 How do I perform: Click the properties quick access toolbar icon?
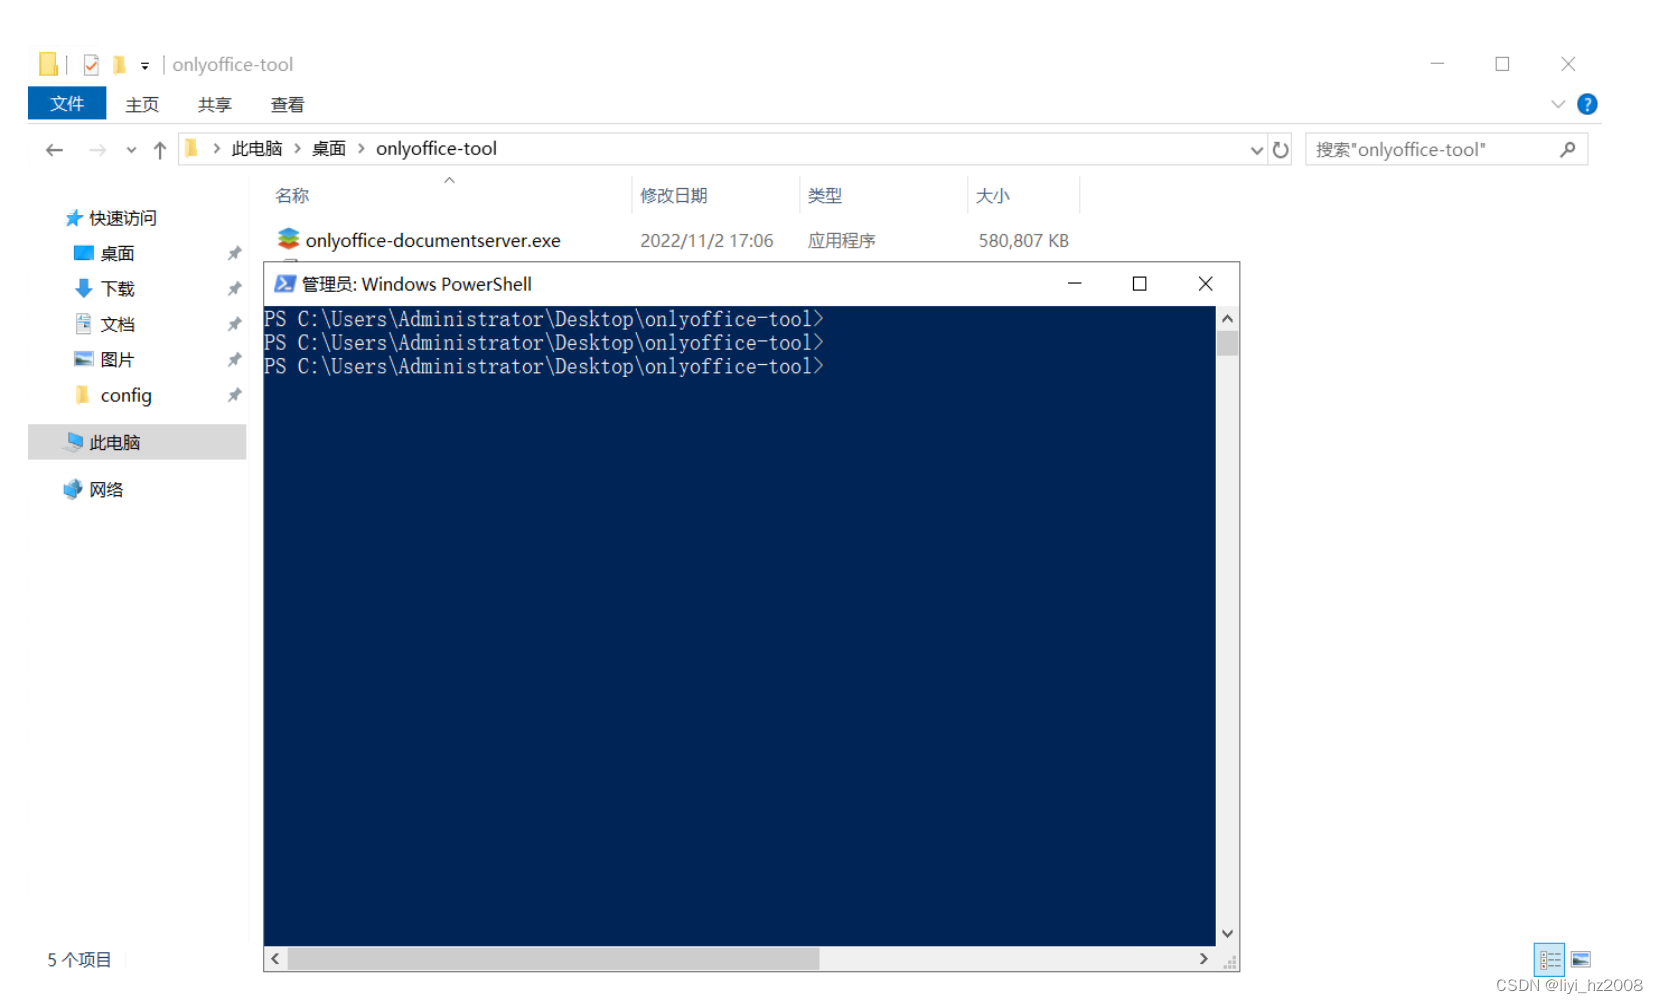[x=91, y=65]
